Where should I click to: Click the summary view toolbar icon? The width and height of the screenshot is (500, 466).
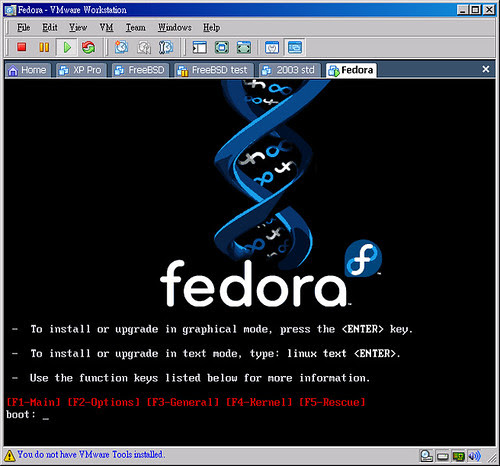(x=272, y=47)
